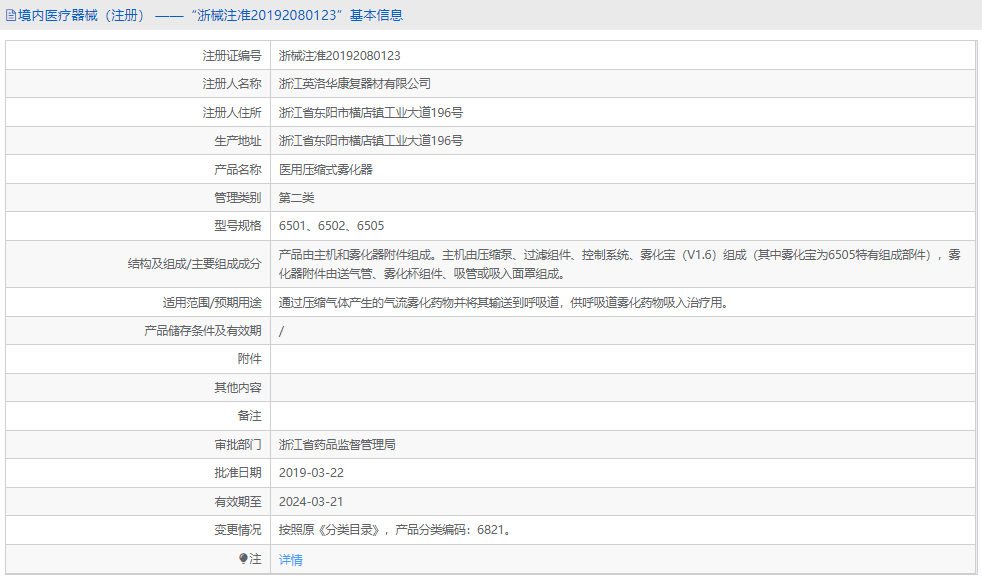Select registration number 浙械注准20192080123 in table
The image size is (982, 582).
point(339,55)
